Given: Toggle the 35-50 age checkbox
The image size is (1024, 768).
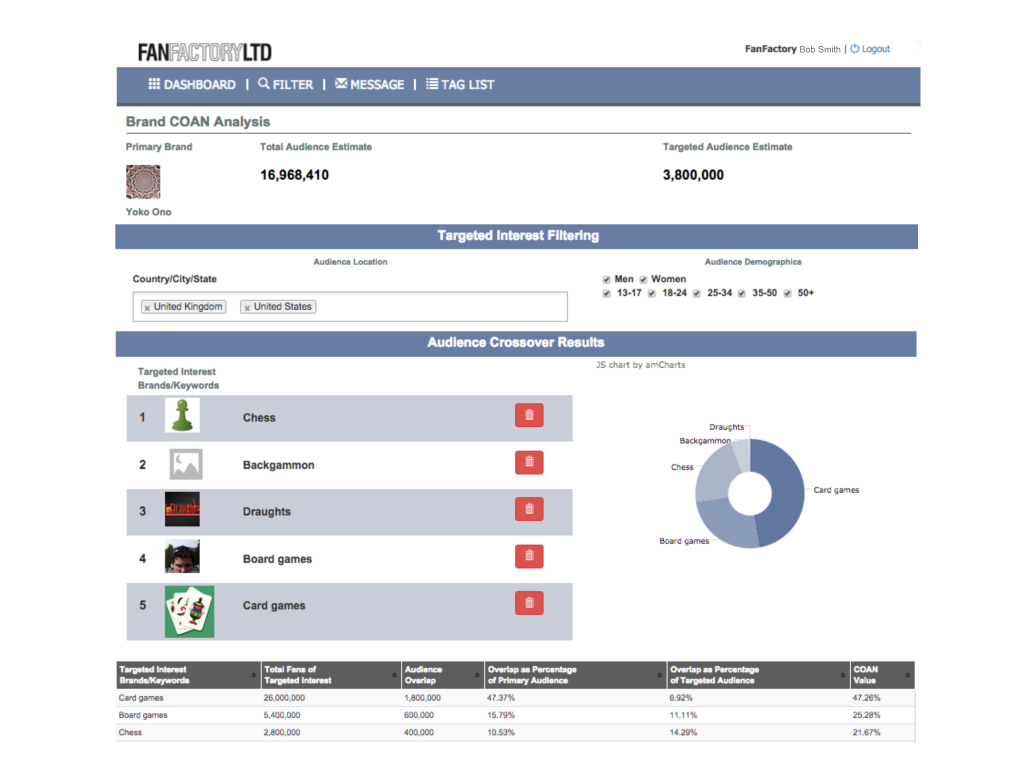Looking at the screenshot, I should pyautogui.click(x=742, y=294).
